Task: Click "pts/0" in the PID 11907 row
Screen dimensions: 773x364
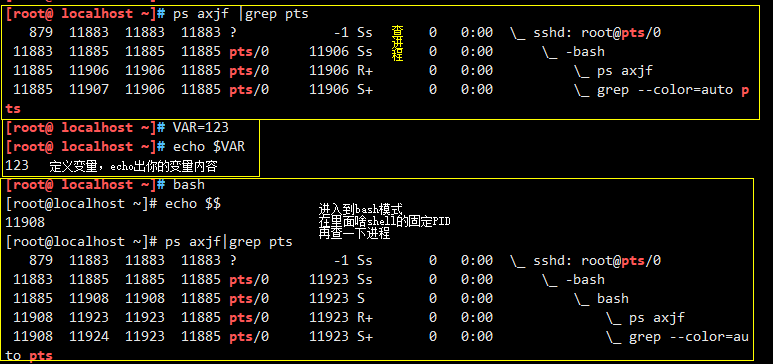Action: (249, 89)
